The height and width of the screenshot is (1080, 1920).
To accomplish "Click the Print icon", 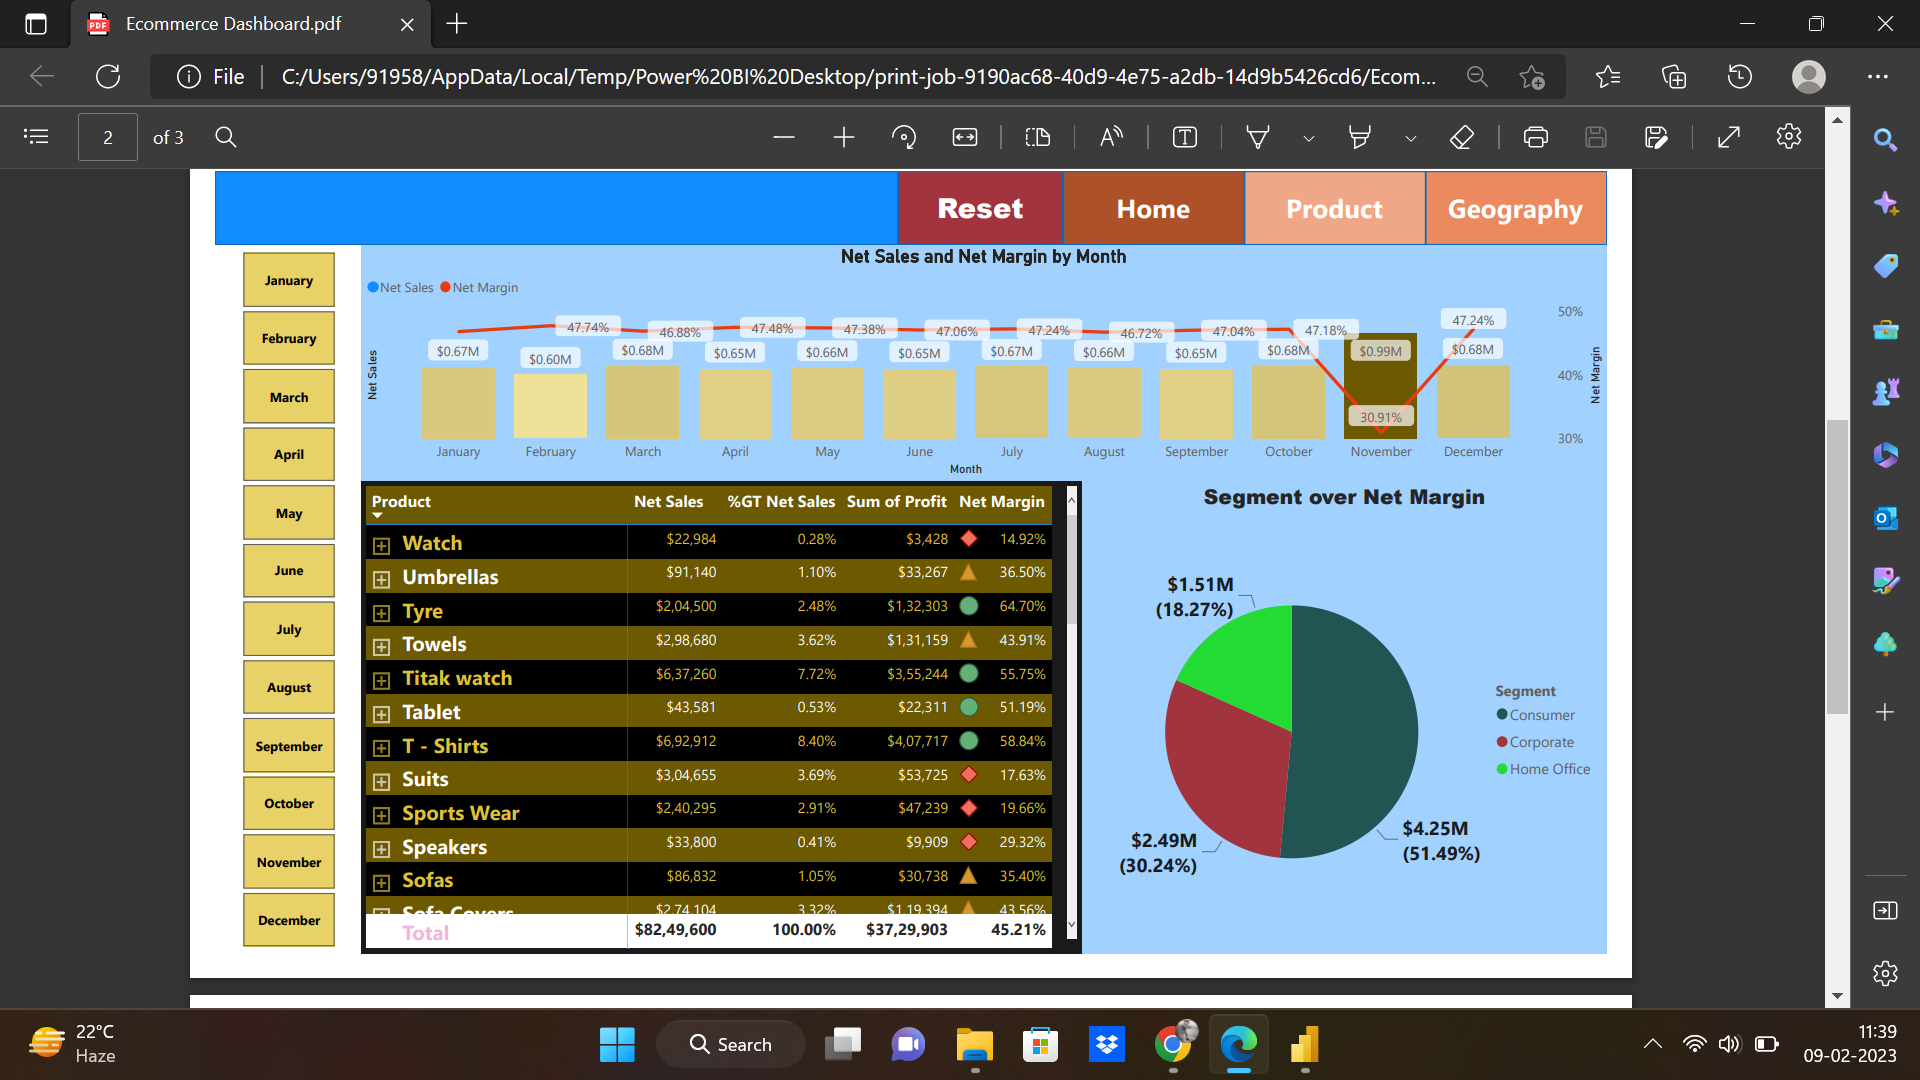I will point(1536,137).
